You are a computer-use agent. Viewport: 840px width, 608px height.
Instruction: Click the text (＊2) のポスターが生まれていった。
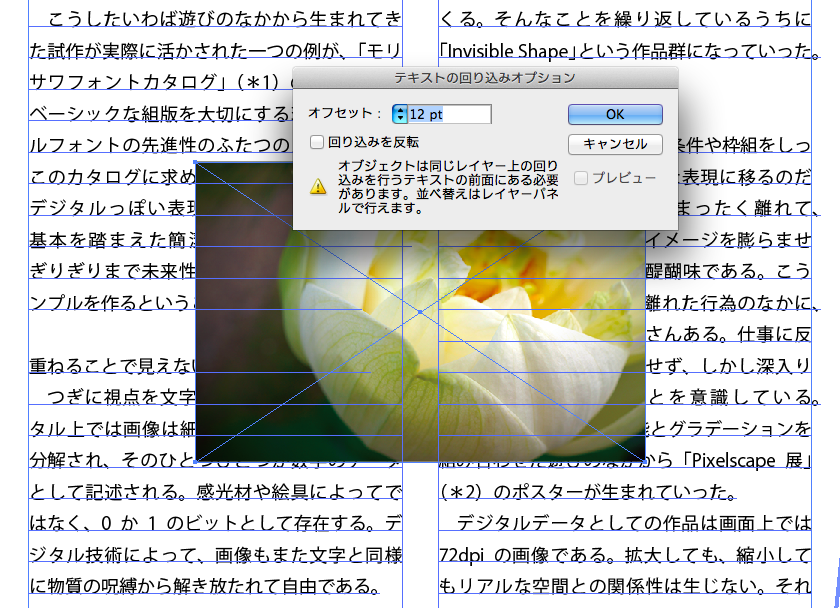click(x=588, y=492)
